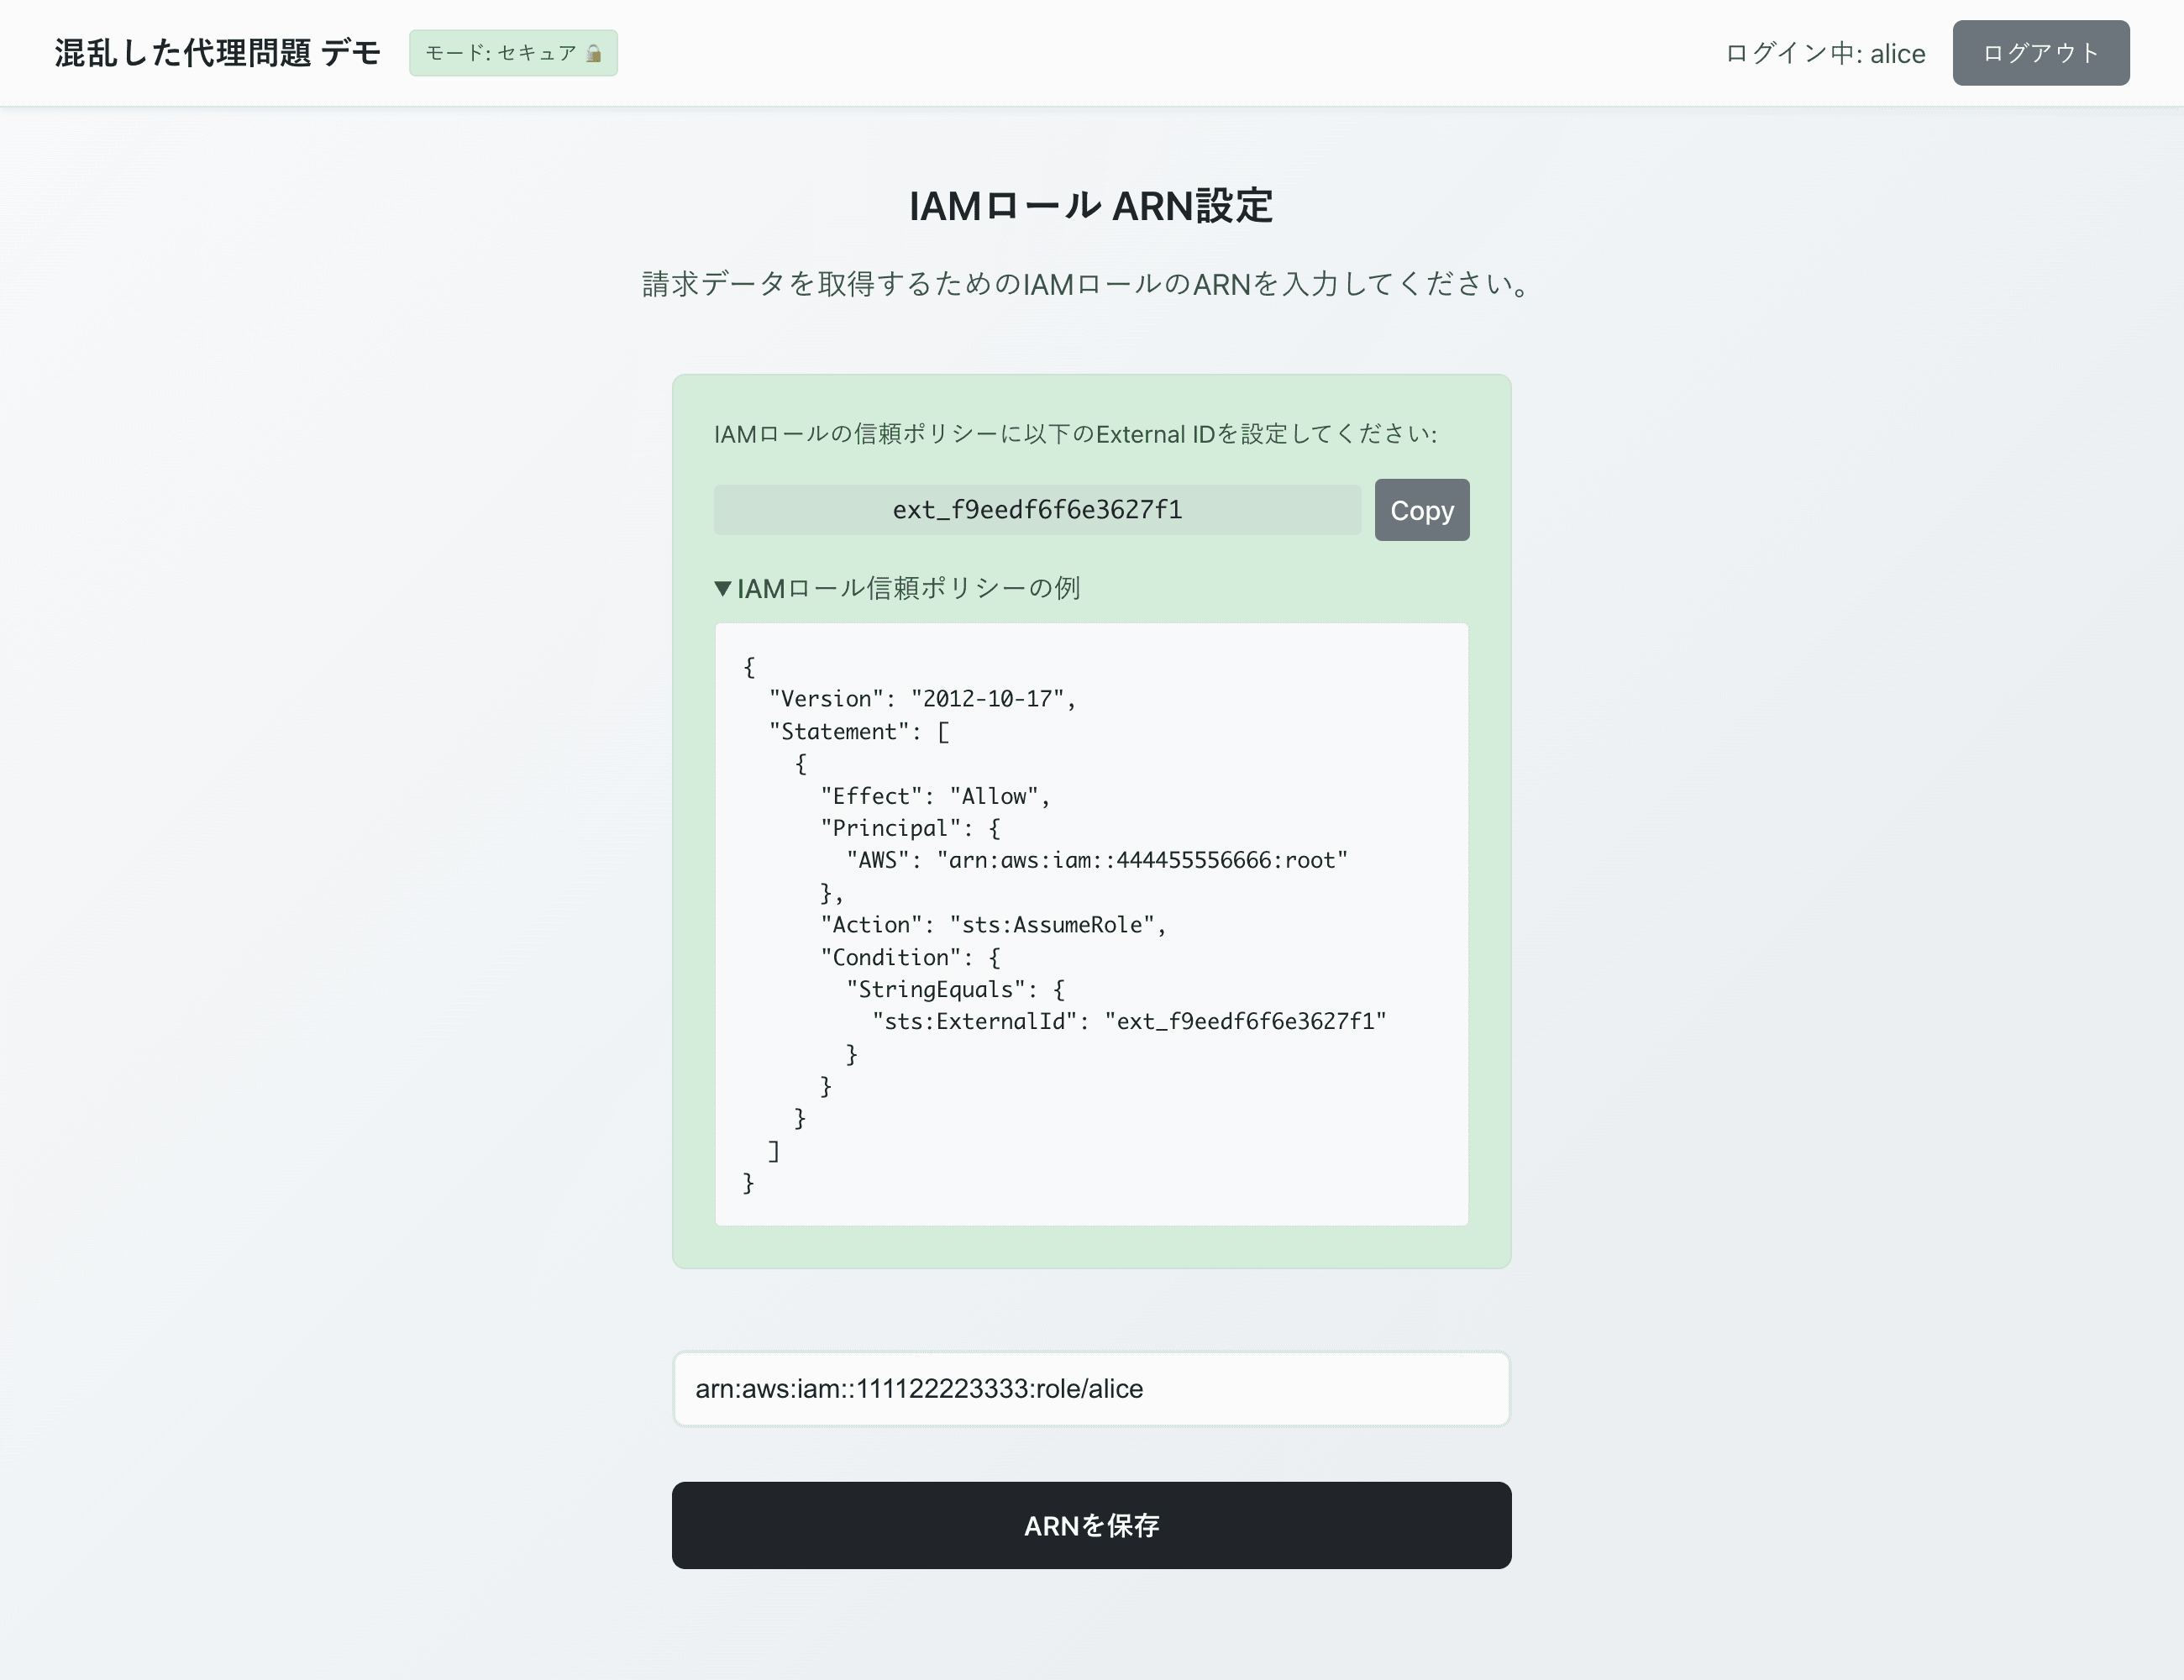Viewport: 2184px width, 1680px height.
Task: Click the "Action": "sts:AssumeRole" code line
Action: click(992, 925)
